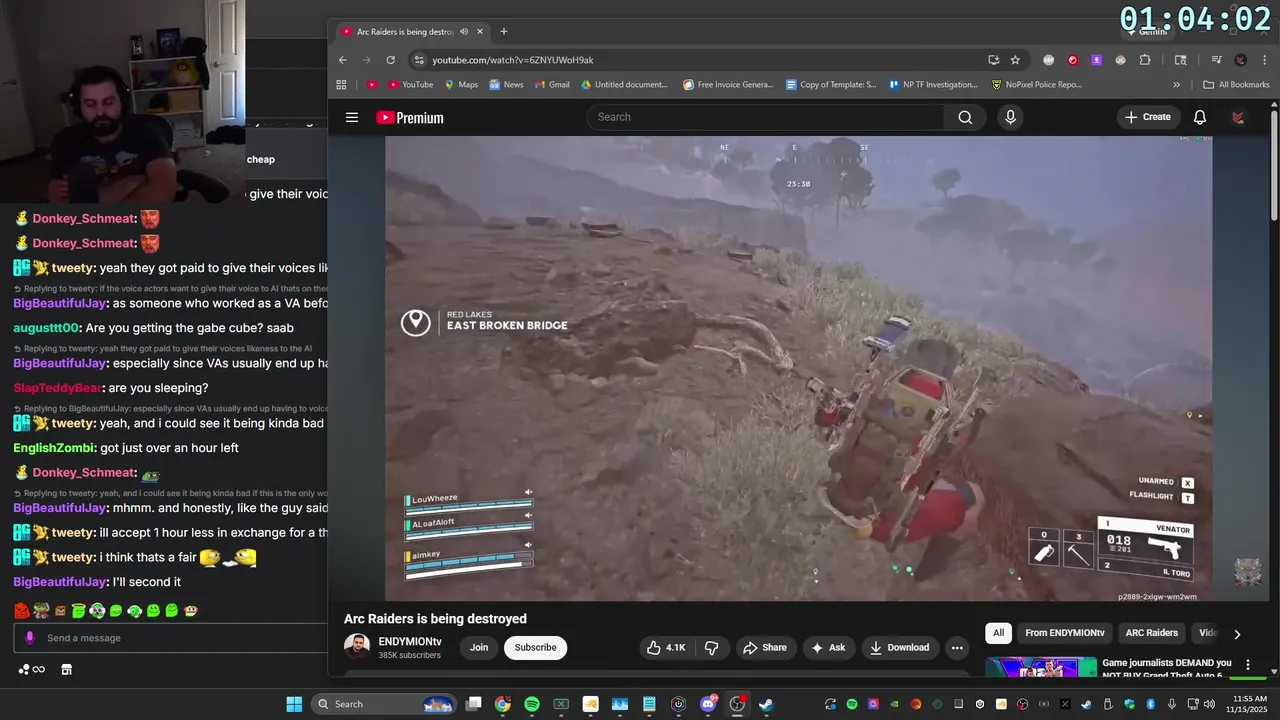Open the ENDYMIONtv channel avatar
Viewport: 1280px width, 720px height.
[357, 647]
